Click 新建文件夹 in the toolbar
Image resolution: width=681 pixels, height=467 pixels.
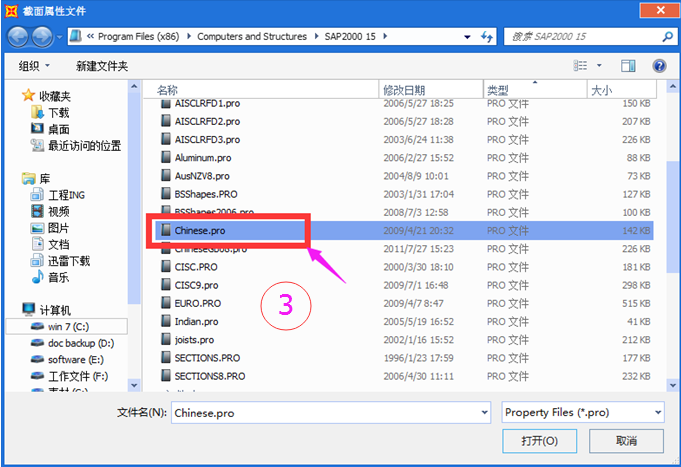(102, 66)
